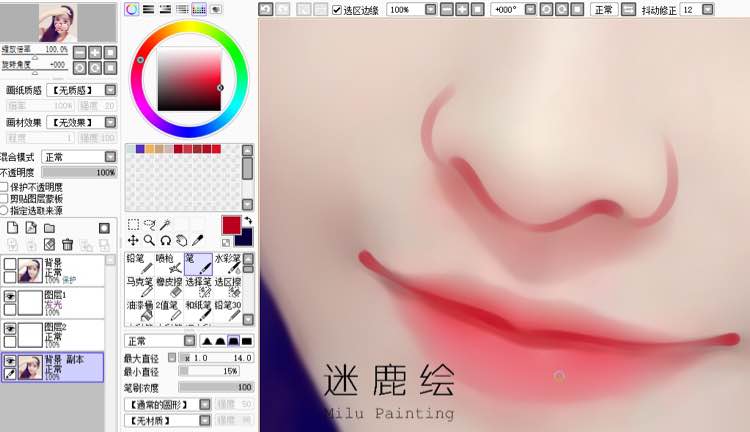
Task: Choose the 水彩笔 watercolor brush
Action: [x=229, y=264]
